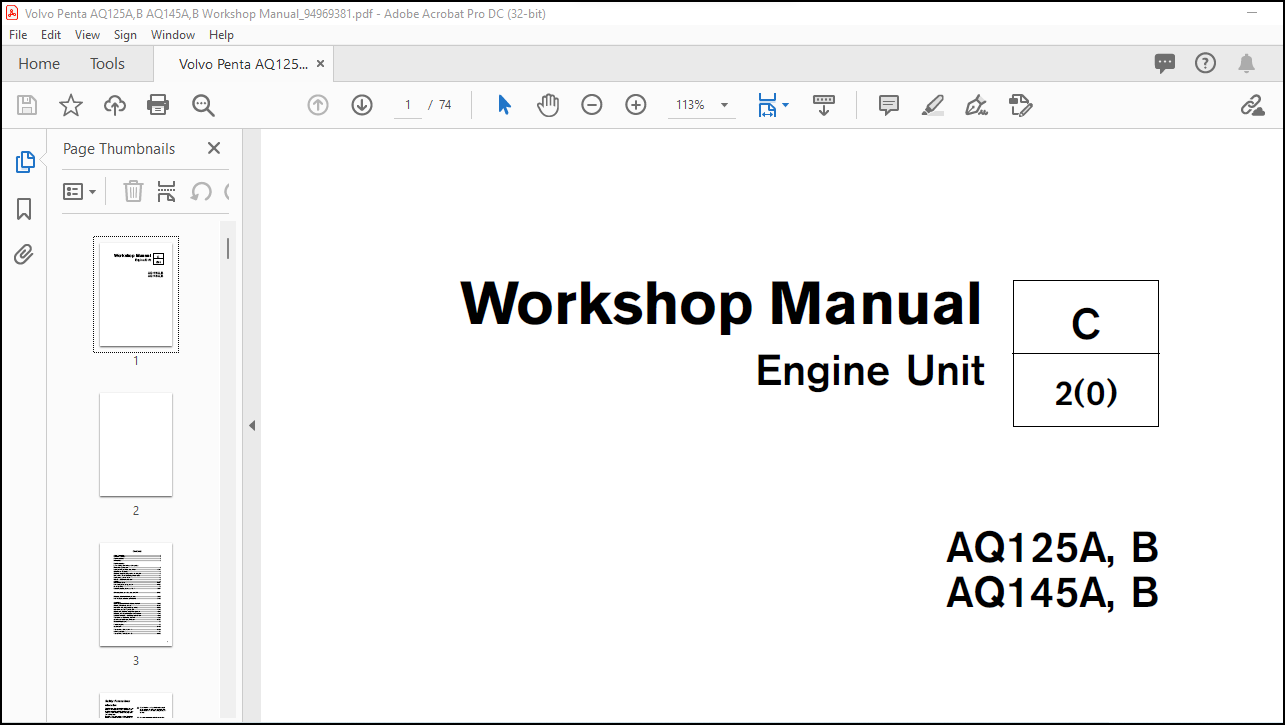Open Page Thumbnails panel icon in sidebar
Image resolution: width=1285 pixels, height=725 pixels.
coord(25,162)
